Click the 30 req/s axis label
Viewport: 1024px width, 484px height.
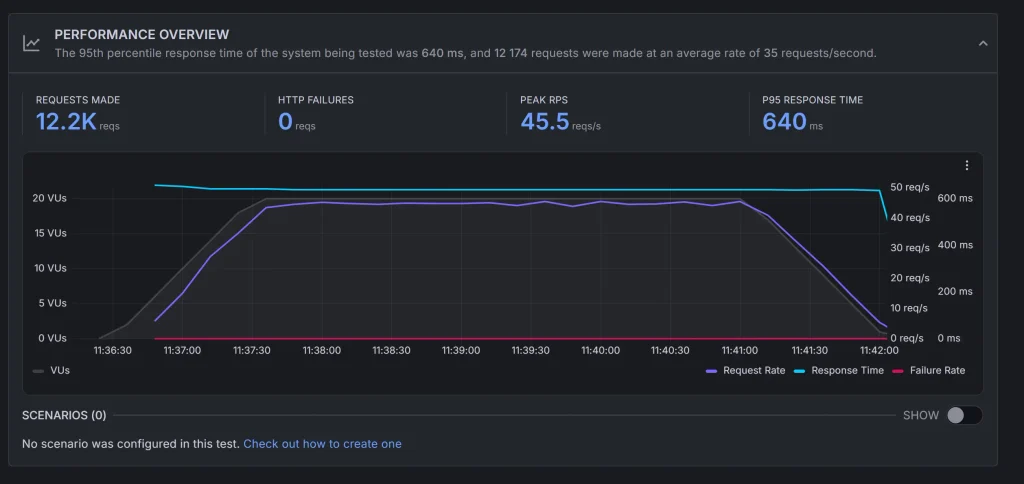coord(910,248)
